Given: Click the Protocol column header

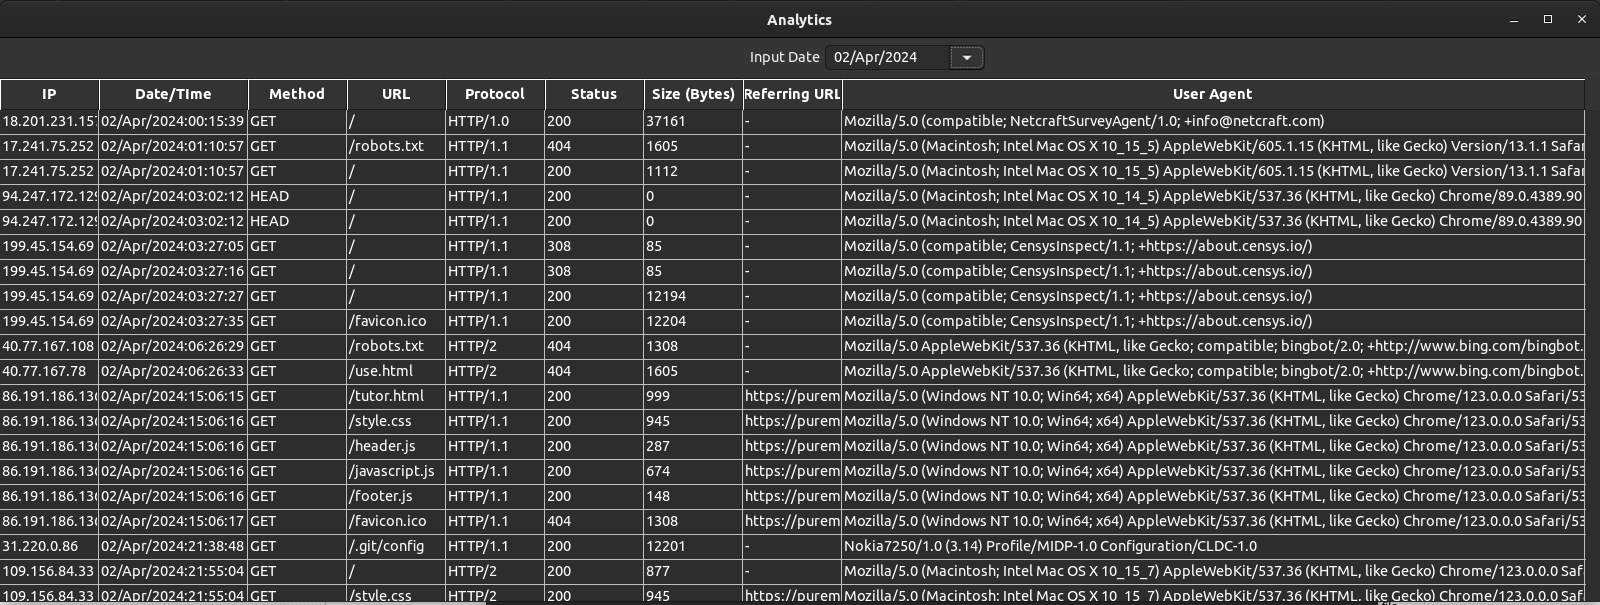Looking at the screenshot, I should pos(495,94).
